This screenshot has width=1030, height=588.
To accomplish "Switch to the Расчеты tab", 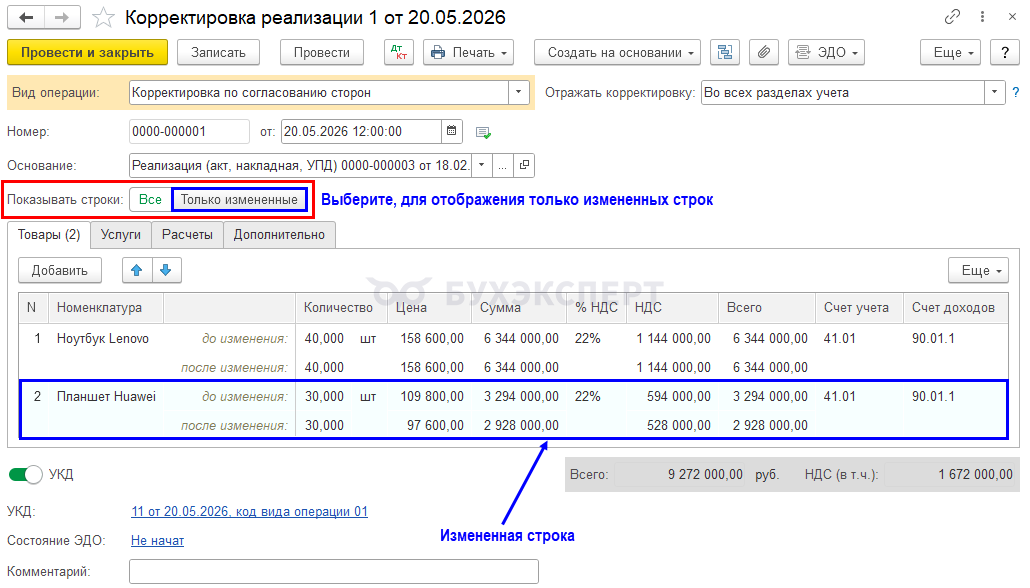I will pos(187,235).
